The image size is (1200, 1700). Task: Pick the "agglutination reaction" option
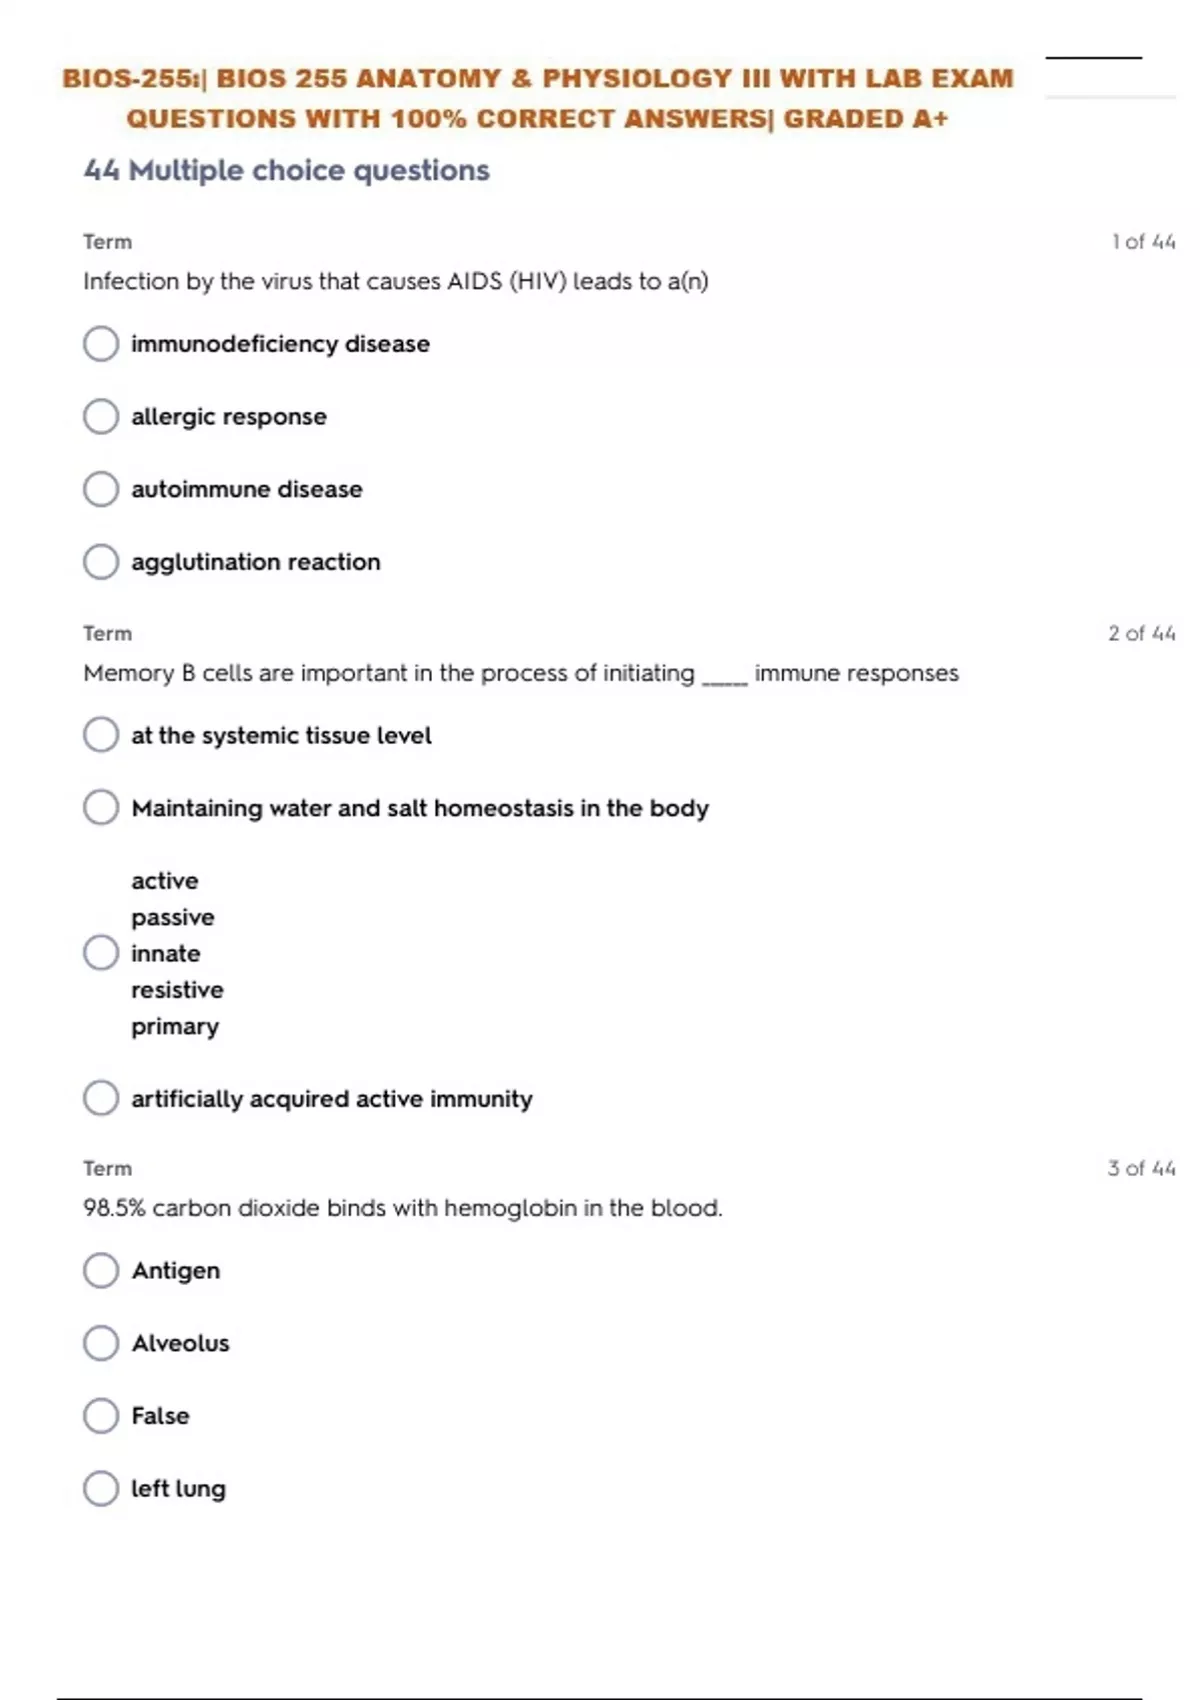tap(101, 562)
